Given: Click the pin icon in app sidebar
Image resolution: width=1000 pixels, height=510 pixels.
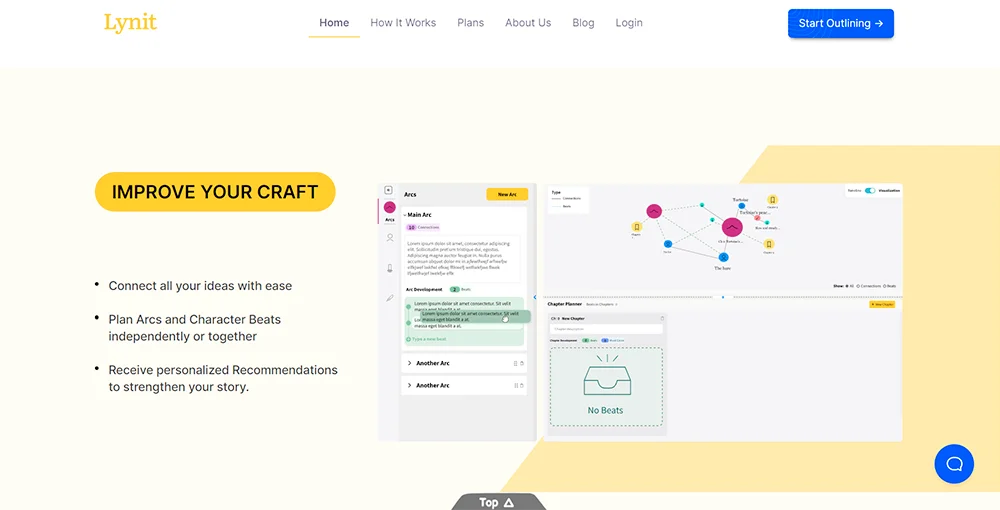Looking at the screenshot, I should (x=390, y=268).
